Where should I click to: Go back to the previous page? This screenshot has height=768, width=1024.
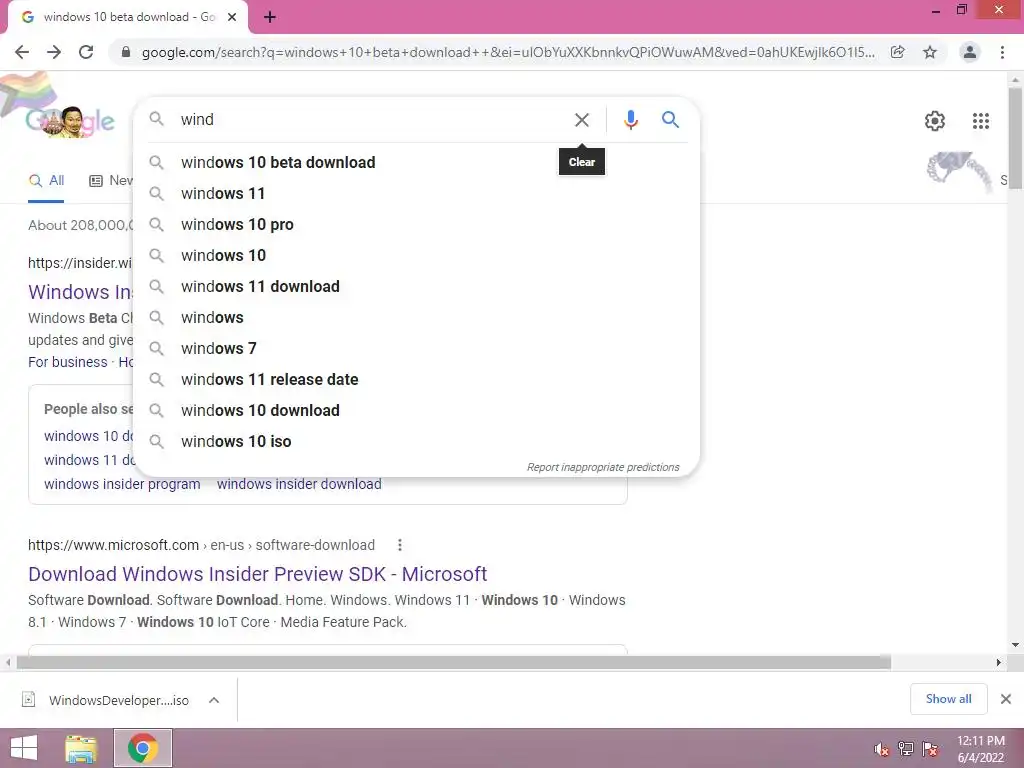pyautogui.click(x=22, y=52)
